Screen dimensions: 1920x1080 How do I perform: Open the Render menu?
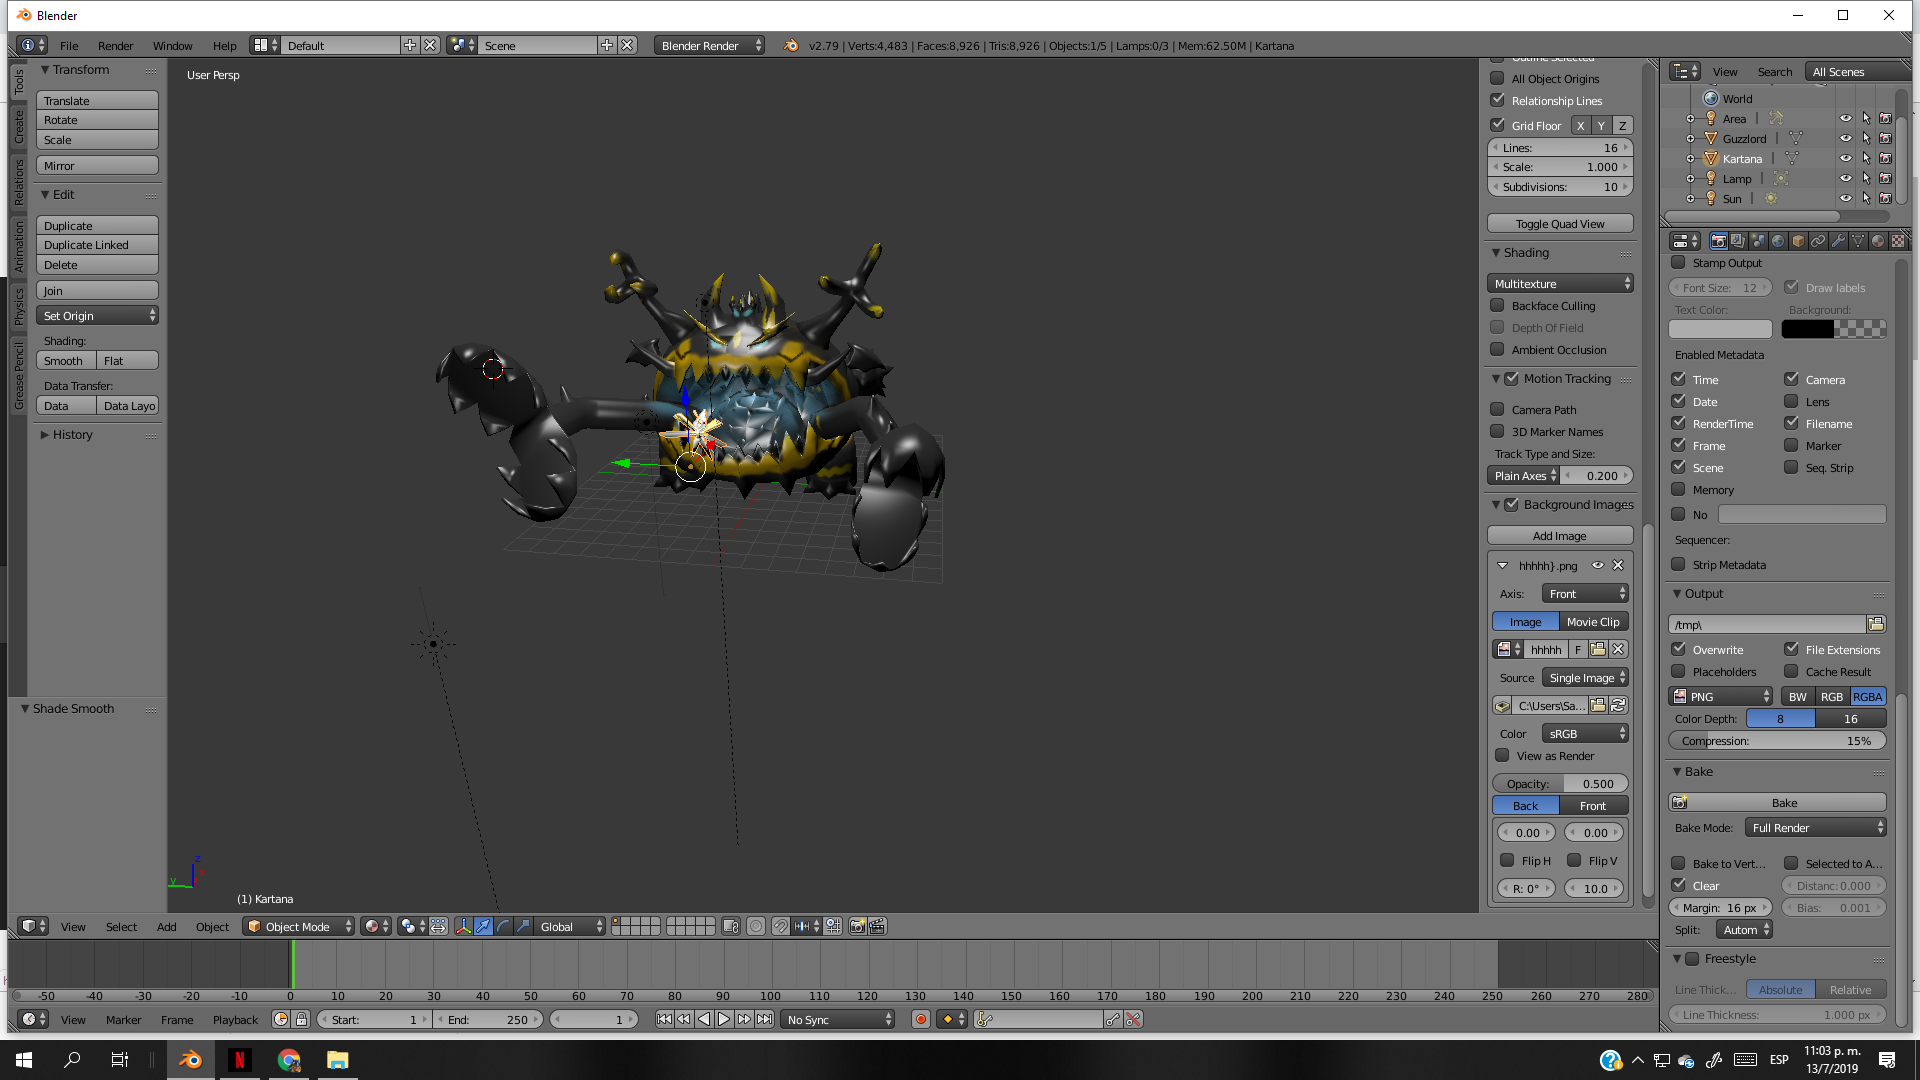(117, 45)
